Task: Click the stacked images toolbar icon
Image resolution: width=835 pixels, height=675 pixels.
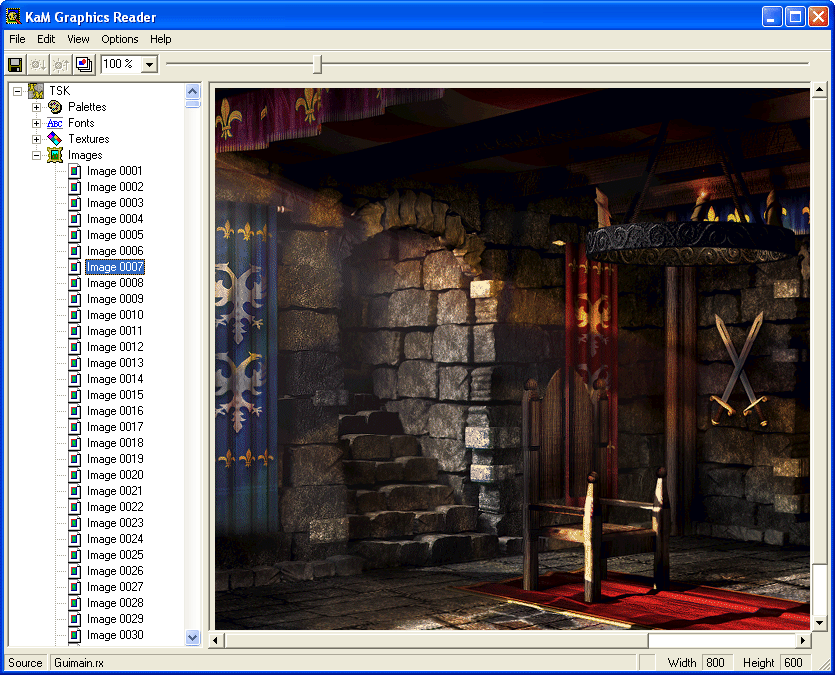Action: pos(84,64)
